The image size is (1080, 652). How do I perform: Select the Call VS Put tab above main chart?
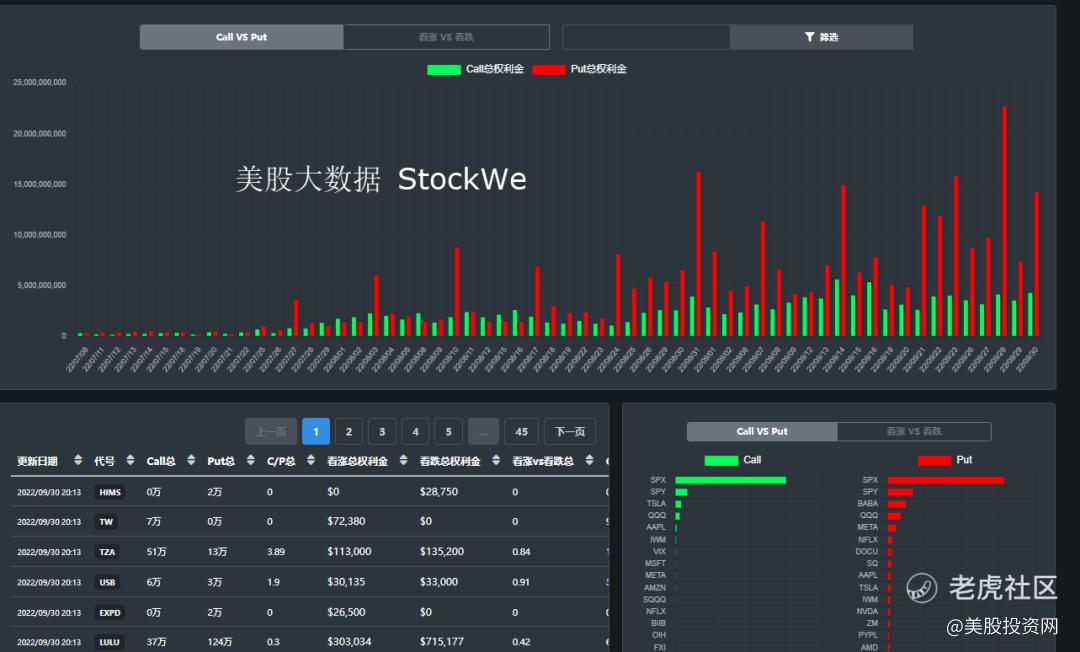[241, 37]
